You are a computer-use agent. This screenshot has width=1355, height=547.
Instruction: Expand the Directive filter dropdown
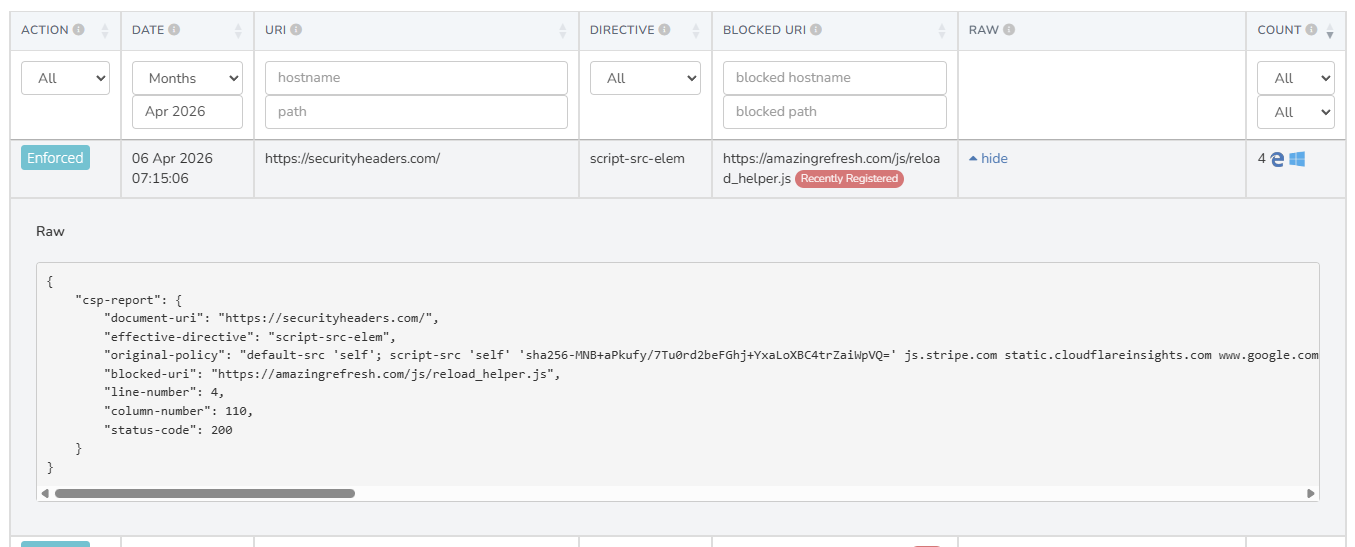point(645,78)
